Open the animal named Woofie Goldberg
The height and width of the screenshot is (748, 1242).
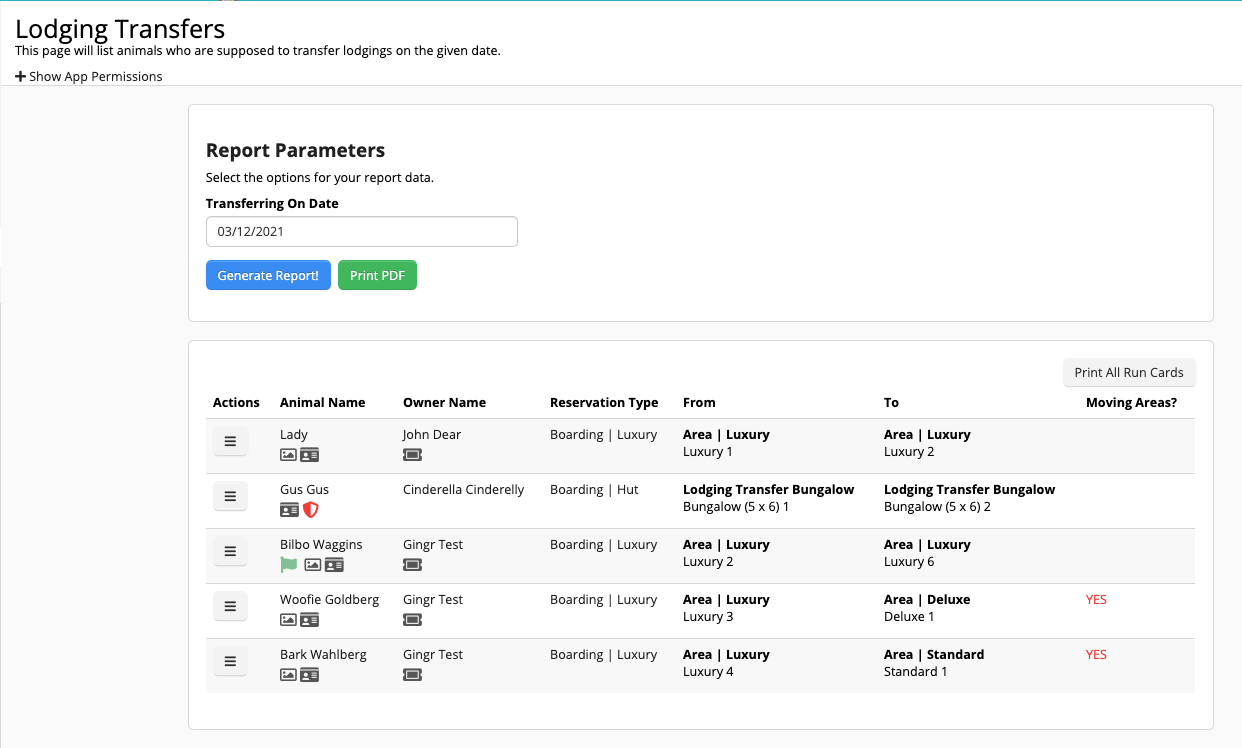tap(330, 600)
